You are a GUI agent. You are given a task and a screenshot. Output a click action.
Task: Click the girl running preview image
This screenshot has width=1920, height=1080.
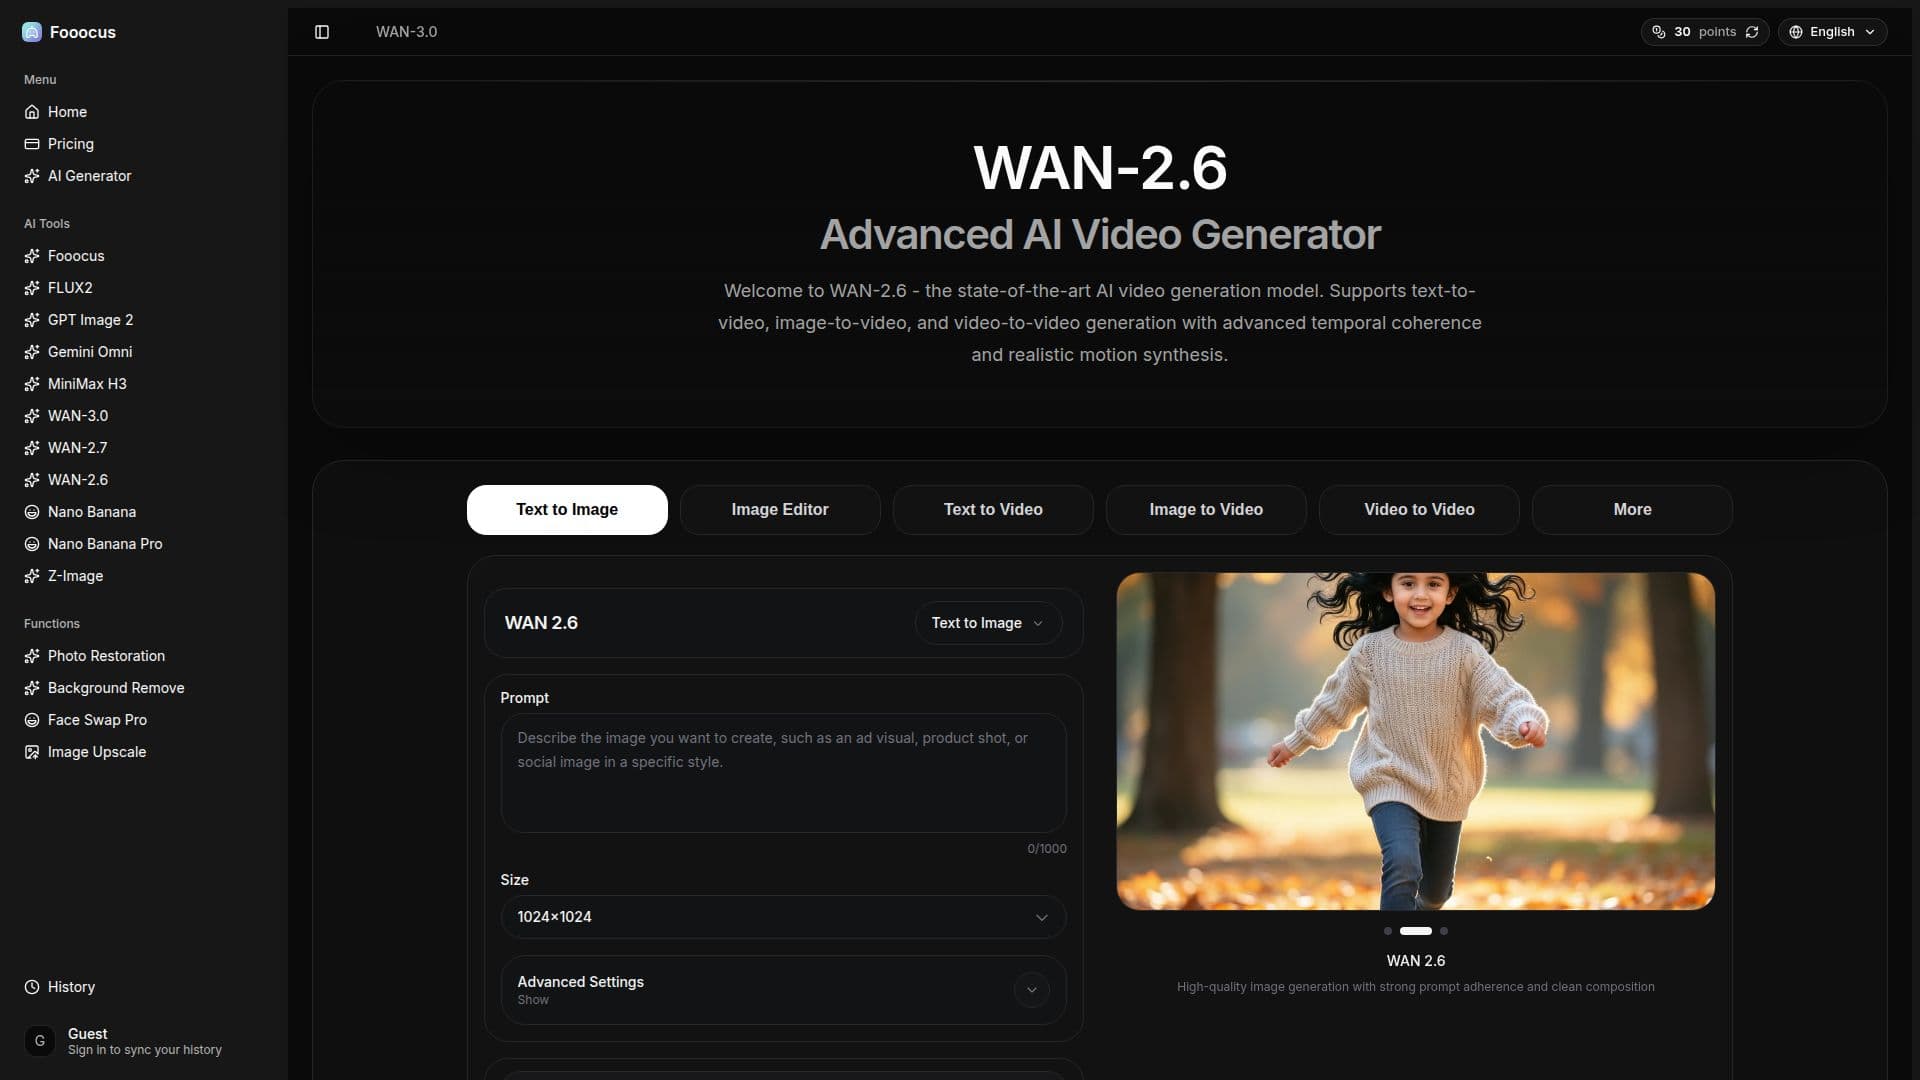click(1415, 741)
